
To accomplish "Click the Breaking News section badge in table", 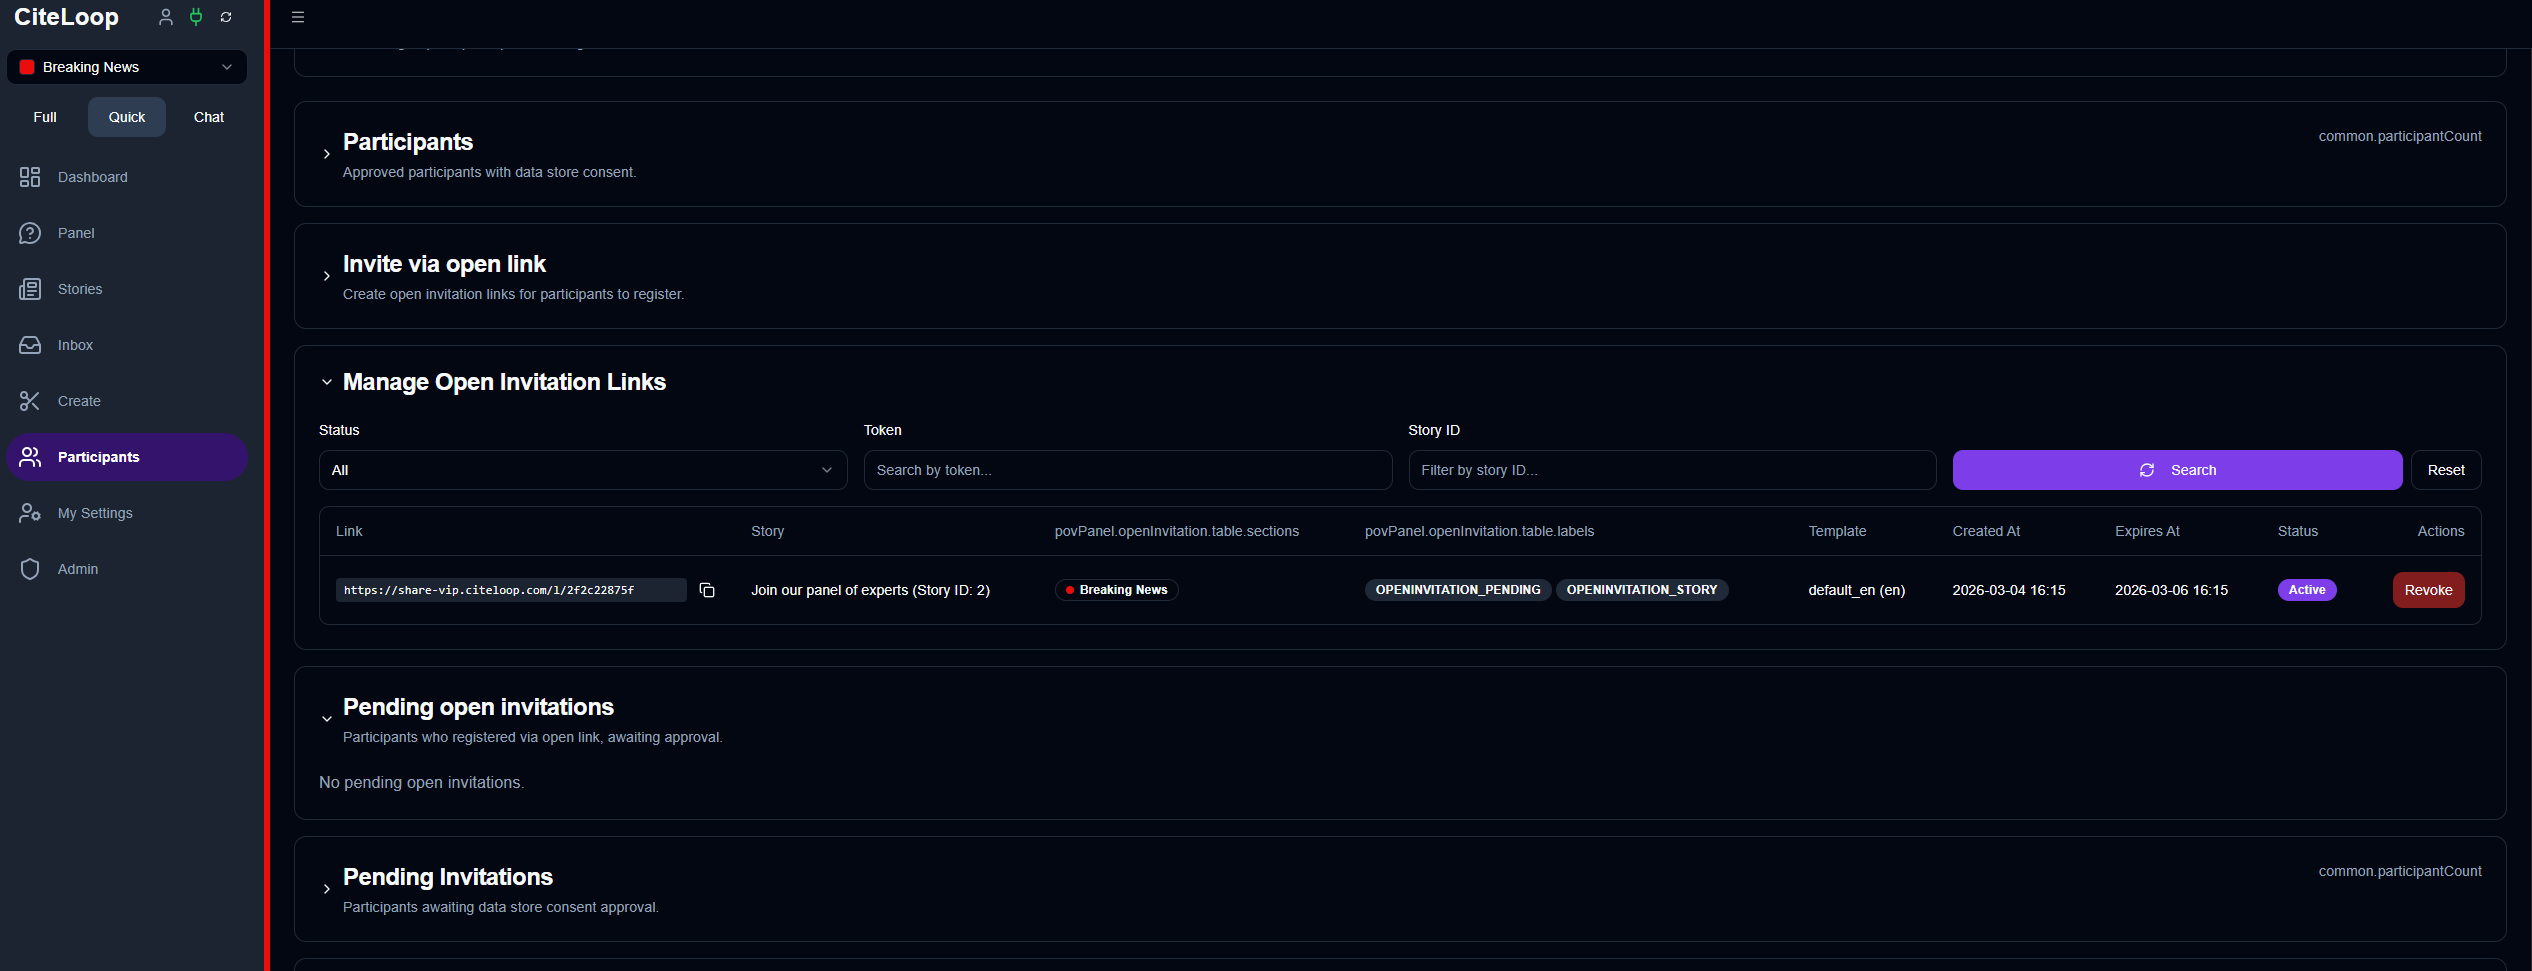I will [1116, 590].
